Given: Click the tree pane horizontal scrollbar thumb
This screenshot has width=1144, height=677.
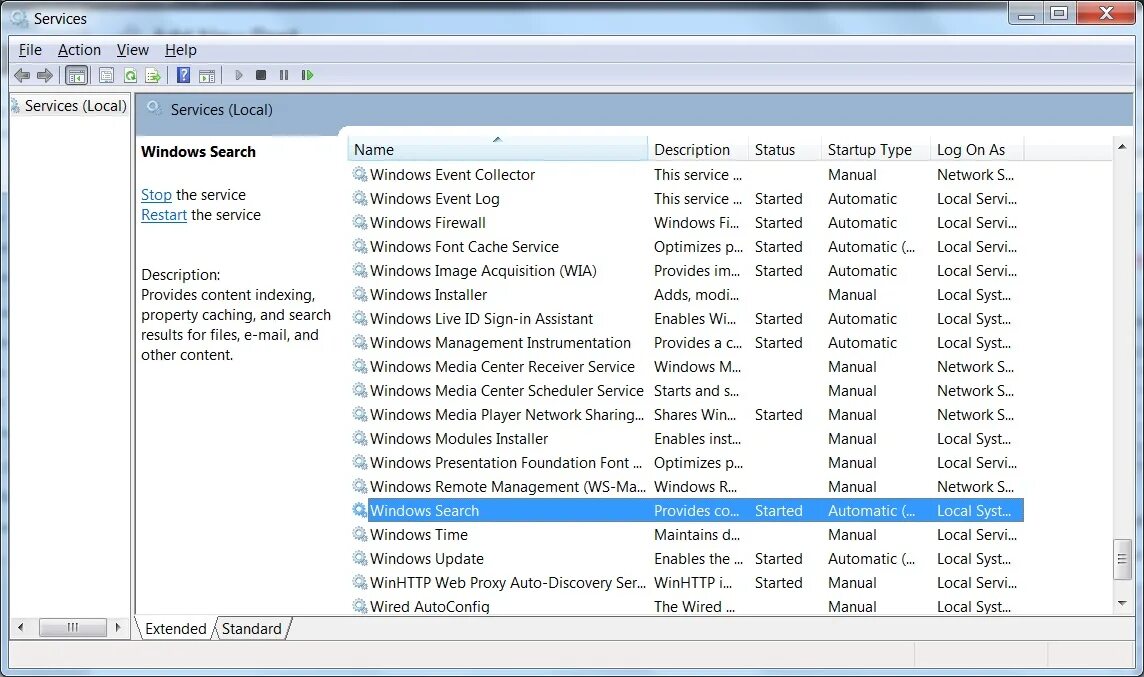Looking at the screenshot, I should (x=72, y=627).
